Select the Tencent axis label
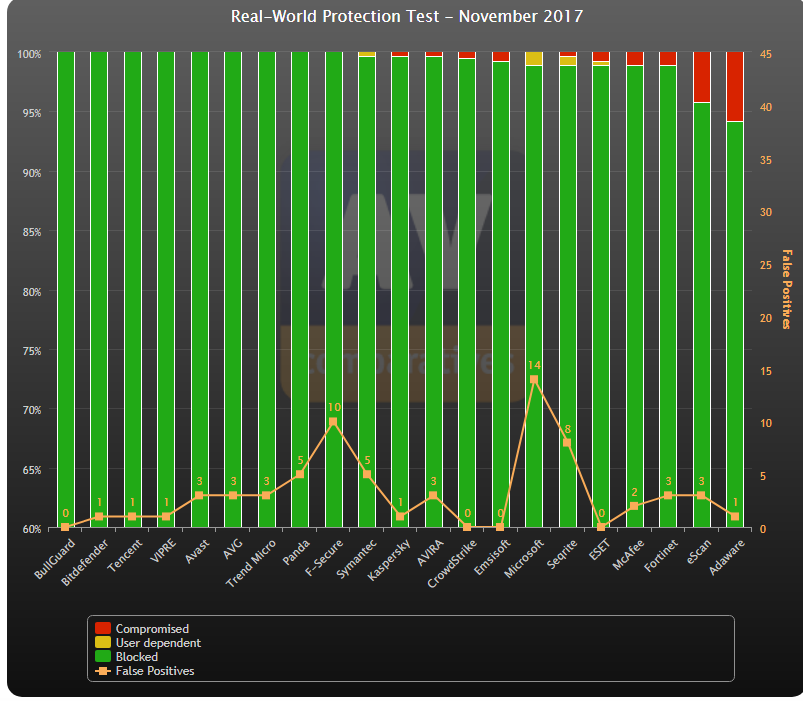 click(124, 556)
